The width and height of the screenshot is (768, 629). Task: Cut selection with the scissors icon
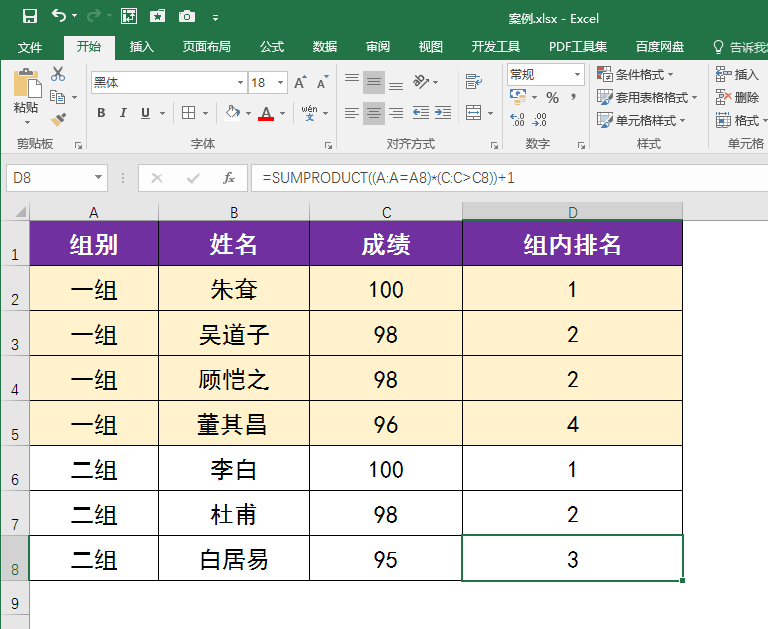click(58, 74)
